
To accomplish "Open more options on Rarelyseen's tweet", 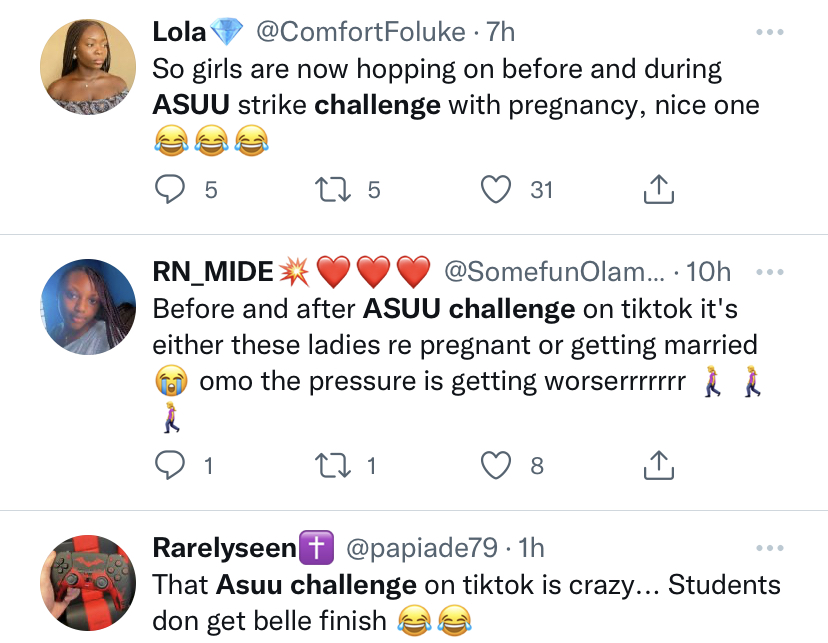I will [769, 548].
